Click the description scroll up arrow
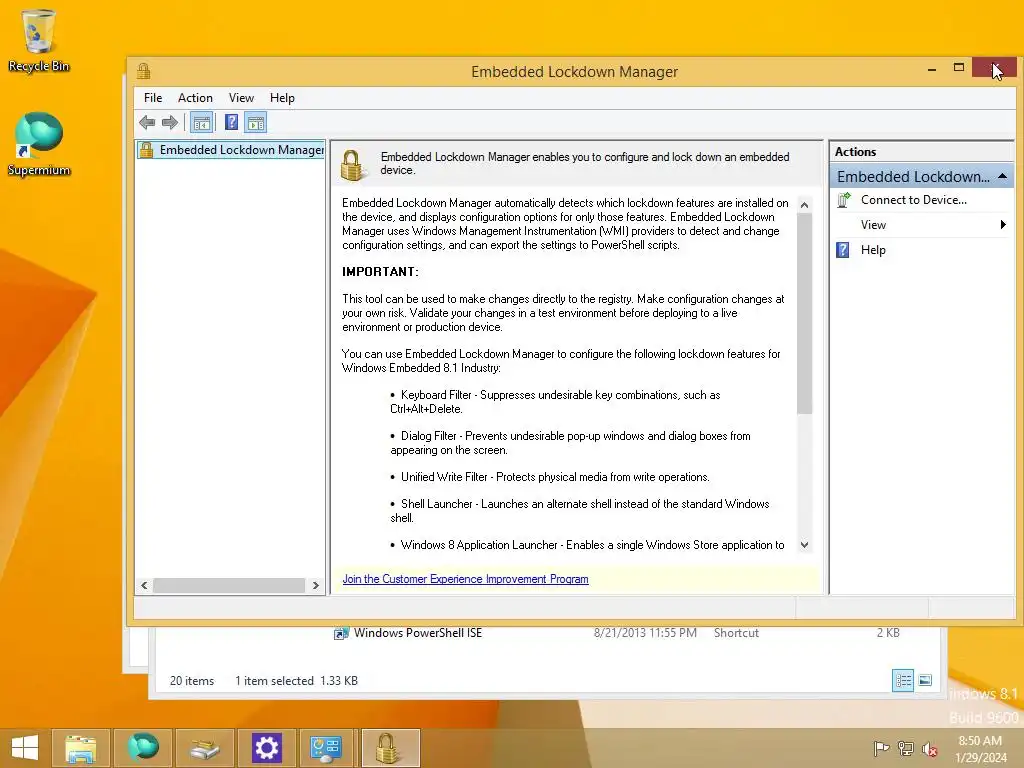This screenshot has width=1024, height=768. 805,204
